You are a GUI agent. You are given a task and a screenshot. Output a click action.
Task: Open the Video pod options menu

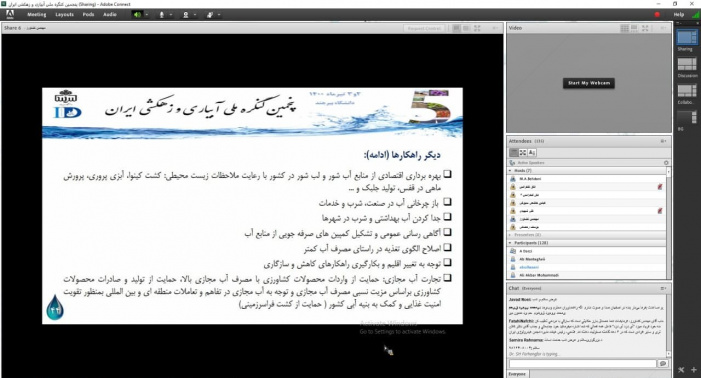coord(663,28)
